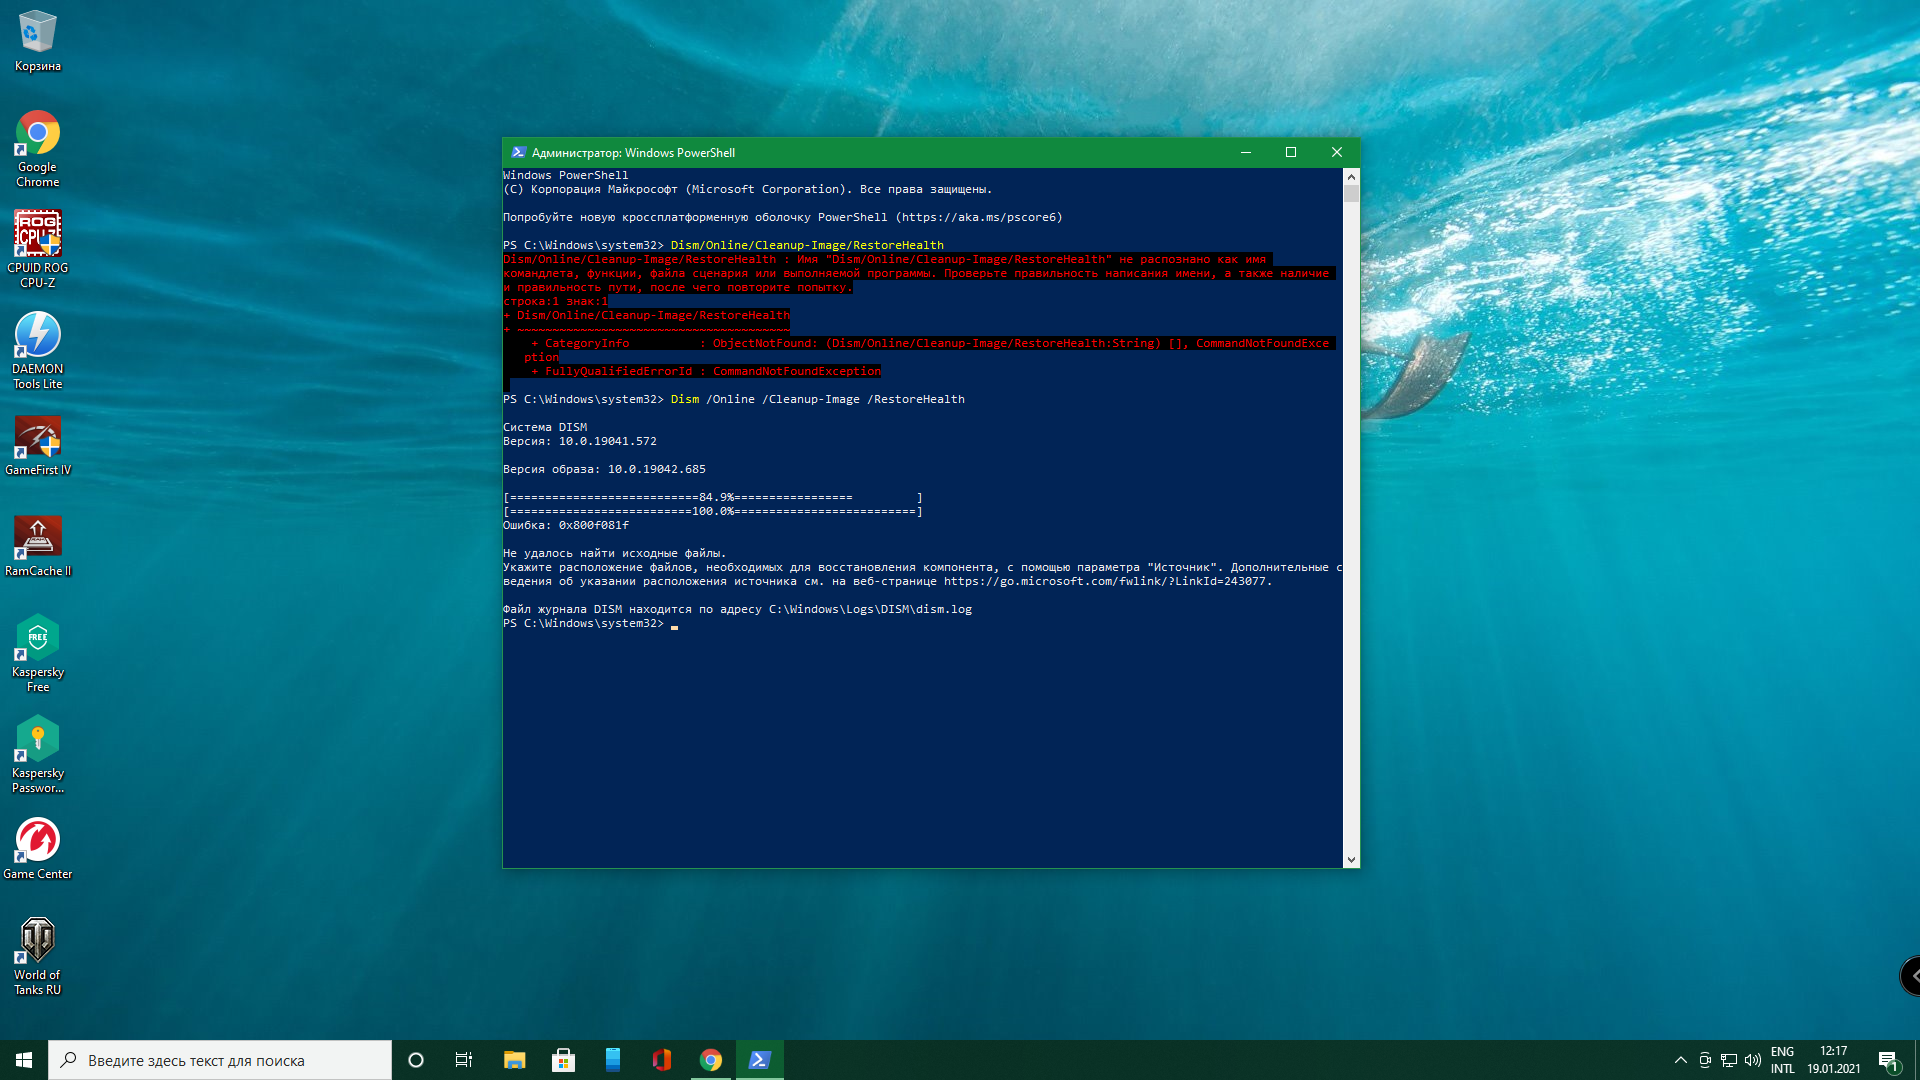This screenshot has width=1920, height=1080.
Task: Click the dism.log file path text
Action: [870, 609]
